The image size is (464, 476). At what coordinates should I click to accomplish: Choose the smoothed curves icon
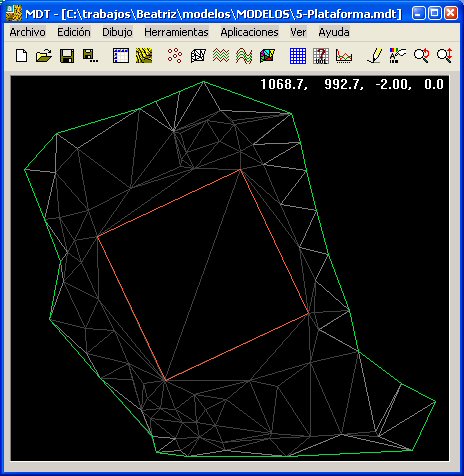point(244,55)
